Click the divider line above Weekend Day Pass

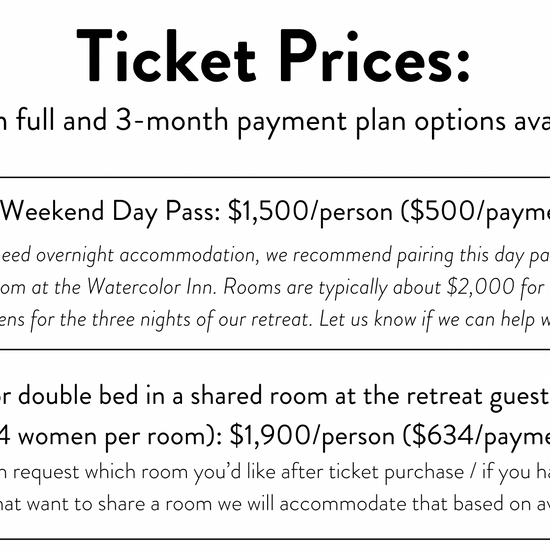pyautogui.click(x=275, y=177)
